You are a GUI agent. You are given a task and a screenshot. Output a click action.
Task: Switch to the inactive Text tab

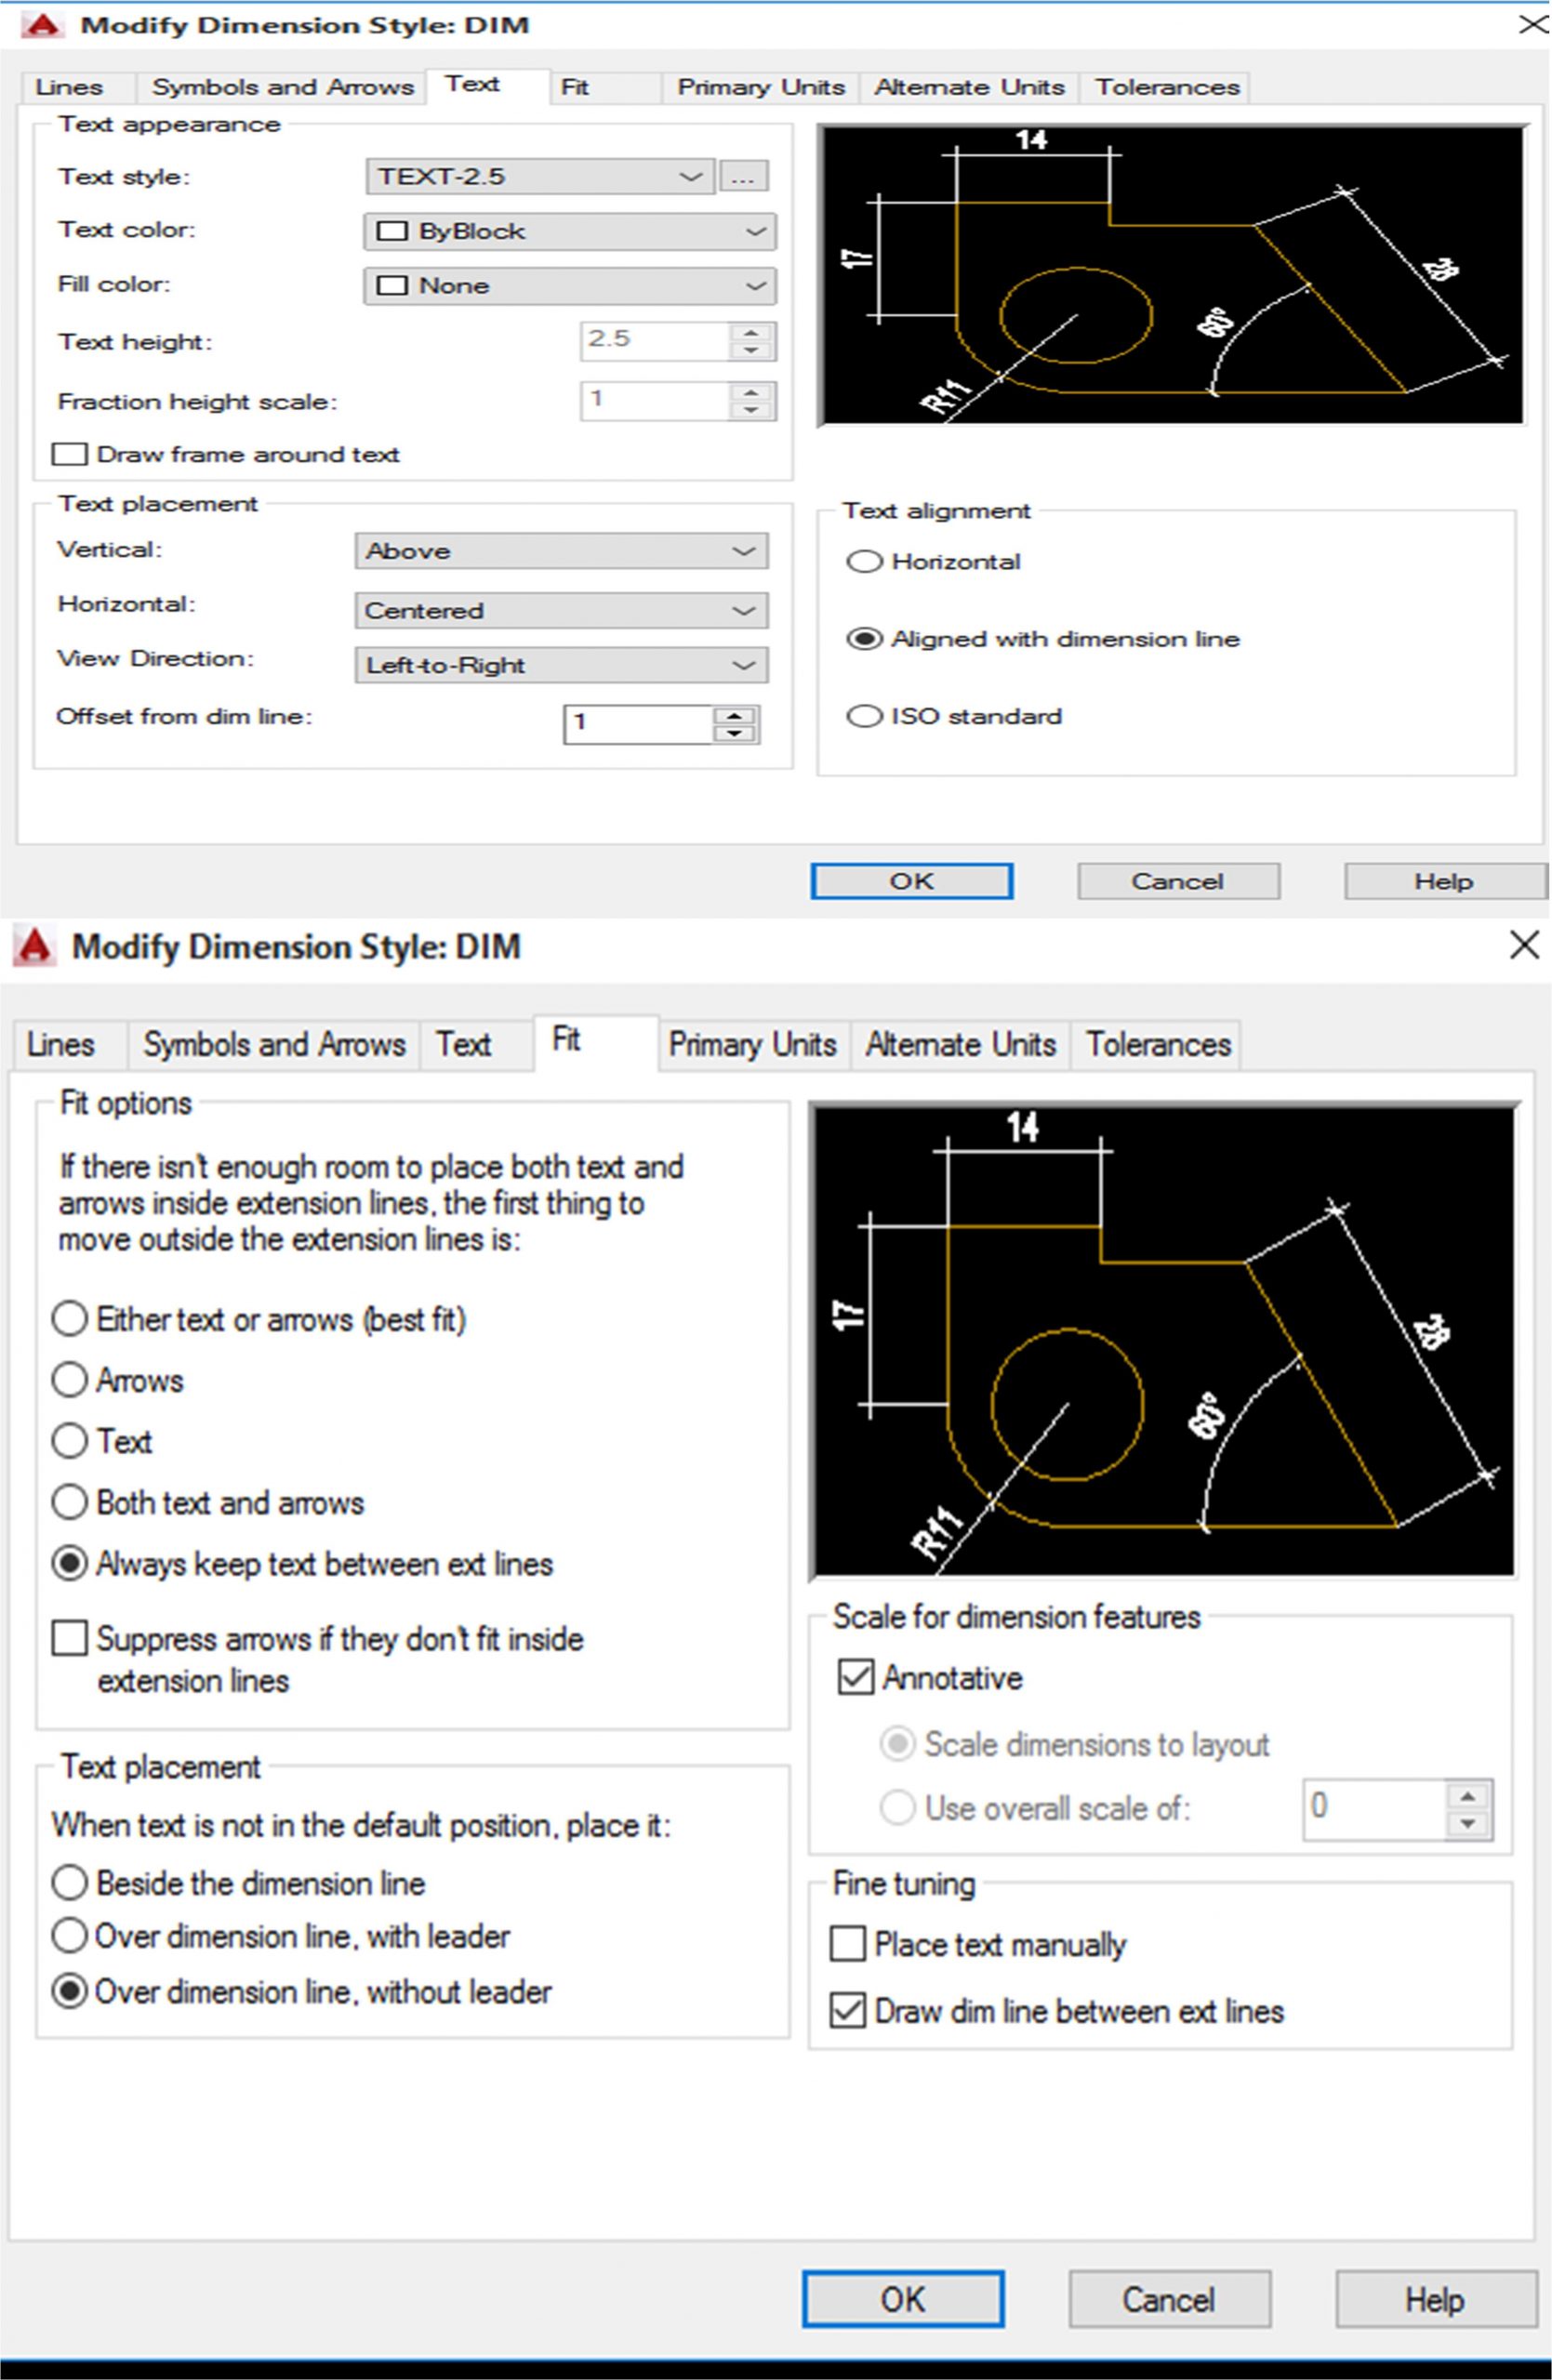(x=463, y=1045)
